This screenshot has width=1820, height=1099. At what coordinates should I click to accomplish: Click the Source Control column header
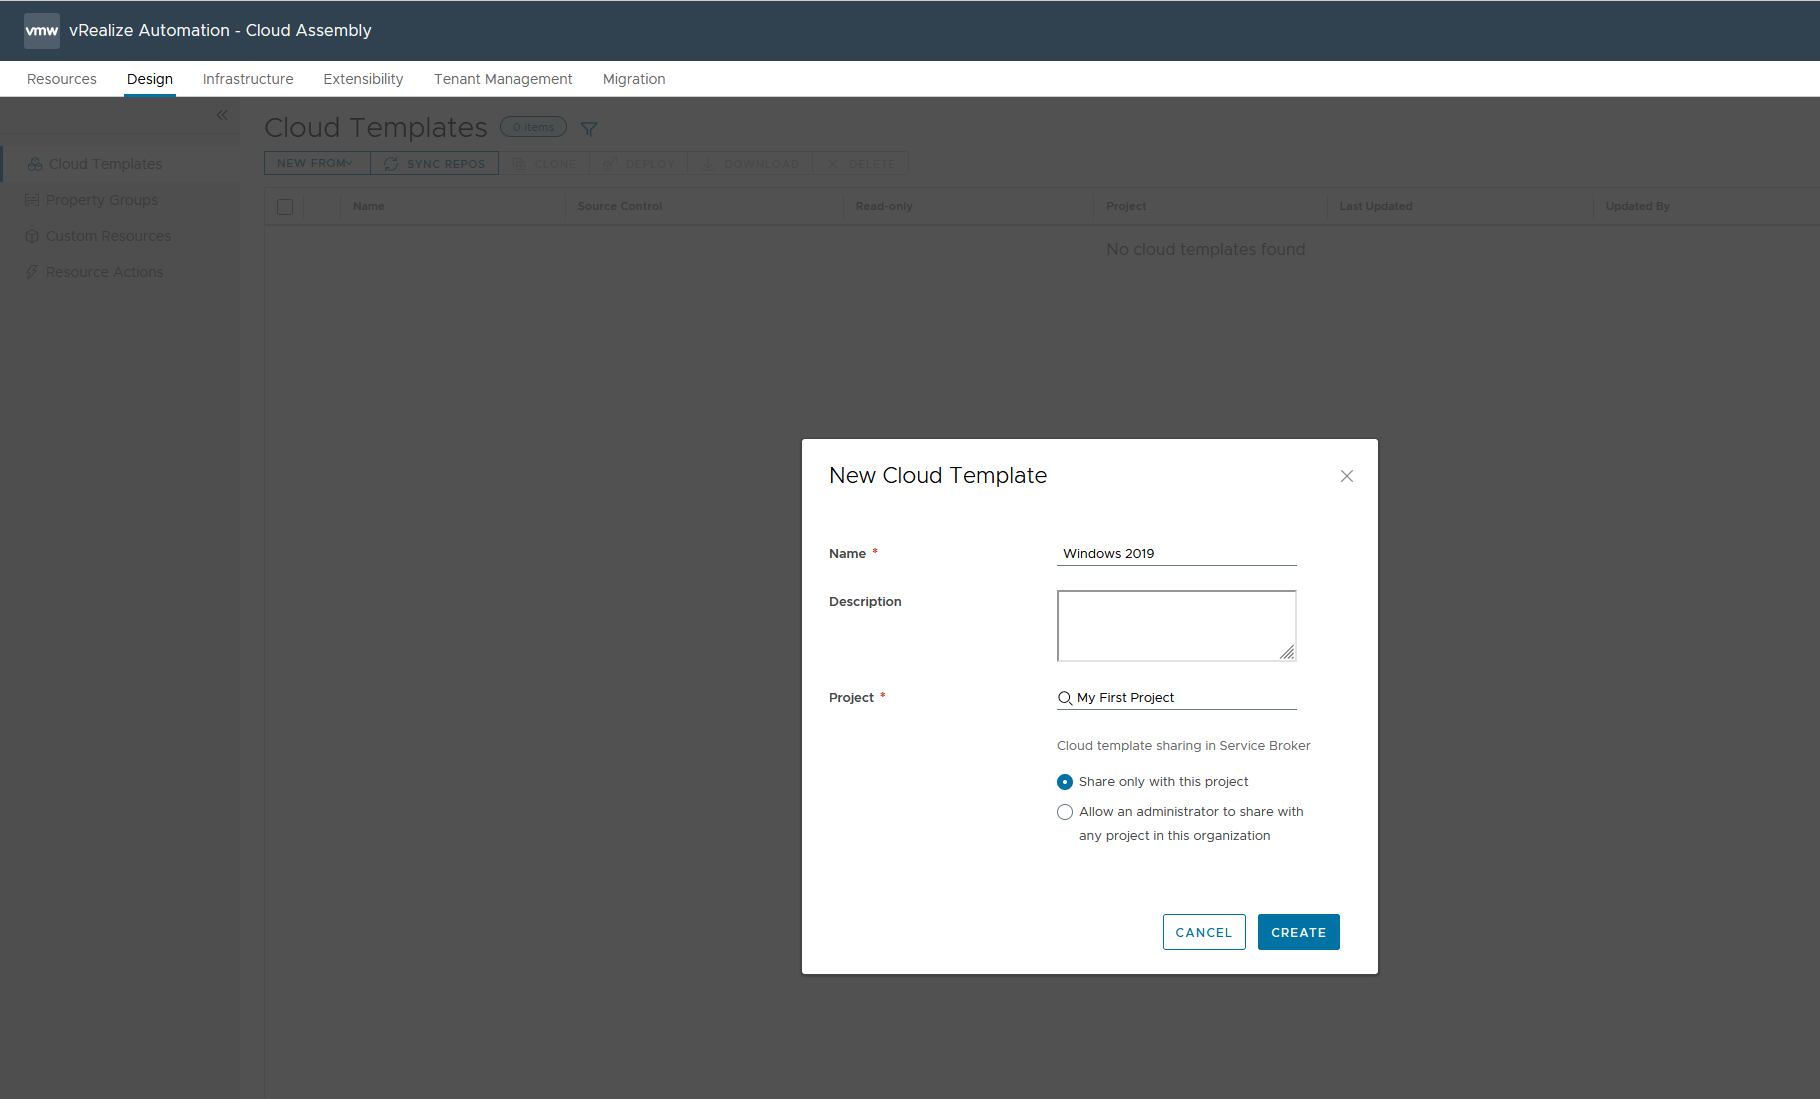coord(619,206)
